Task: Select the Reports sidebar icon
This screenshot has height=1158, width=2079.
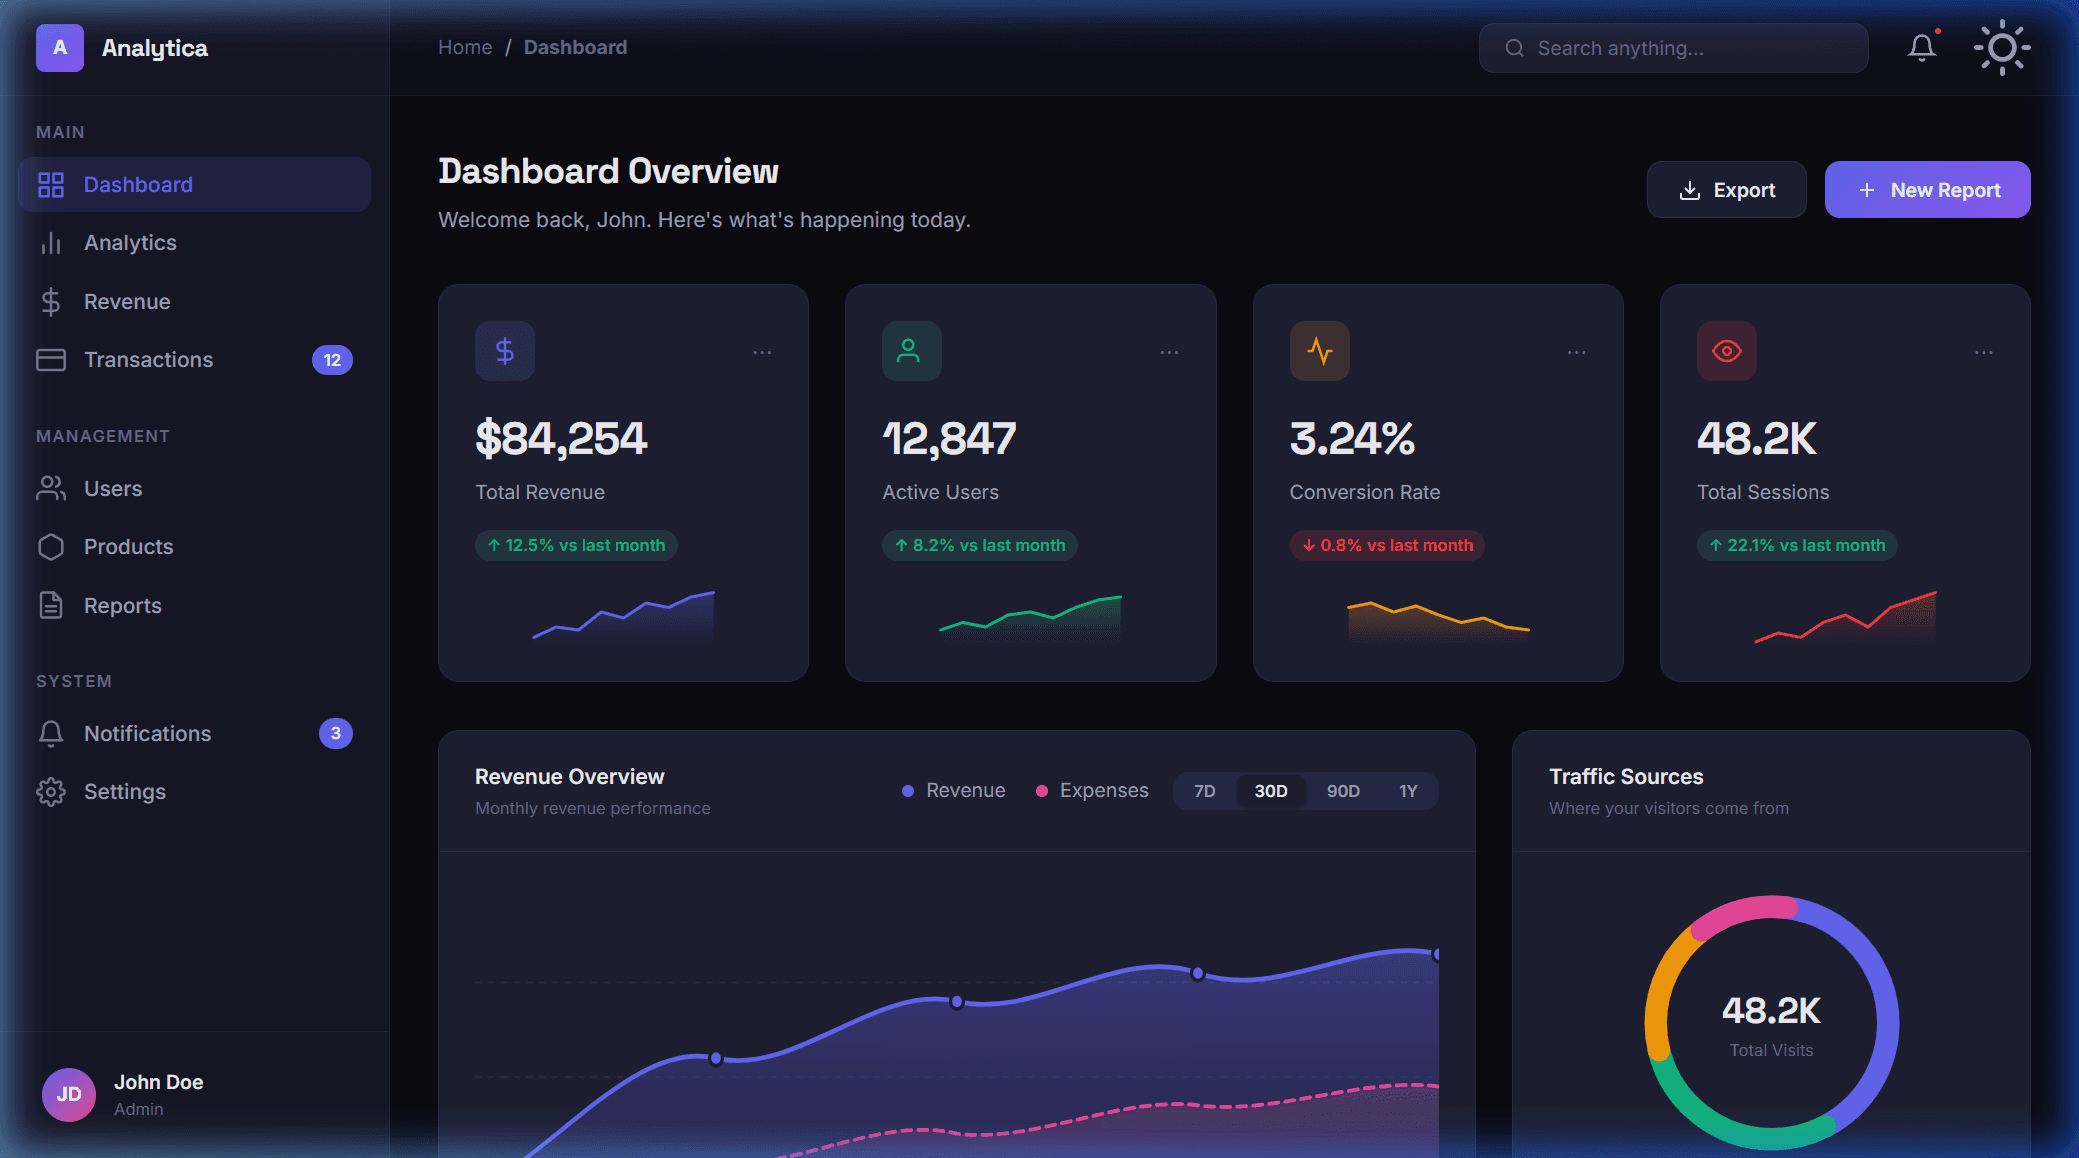Action: coord(51,605)
